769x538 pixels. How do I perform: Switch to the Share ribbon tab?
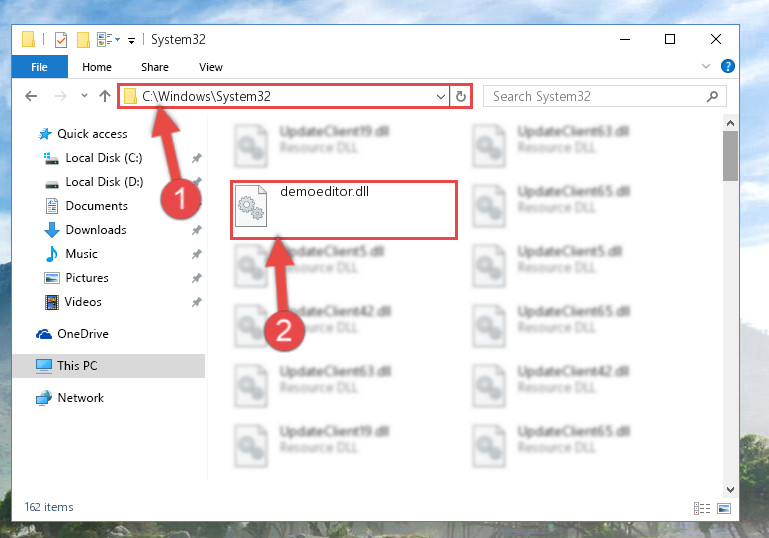(x=154, y=67)
